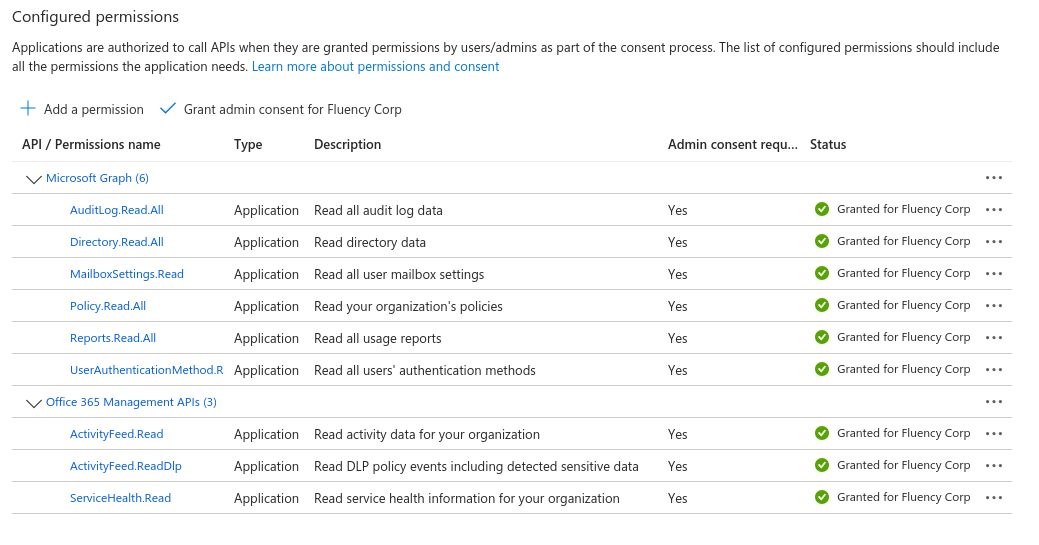The width and height of the screenshot is (1039, 545).
Task: Click green granted status icon for ActivityFeed.Read
Action: [822, 433]
